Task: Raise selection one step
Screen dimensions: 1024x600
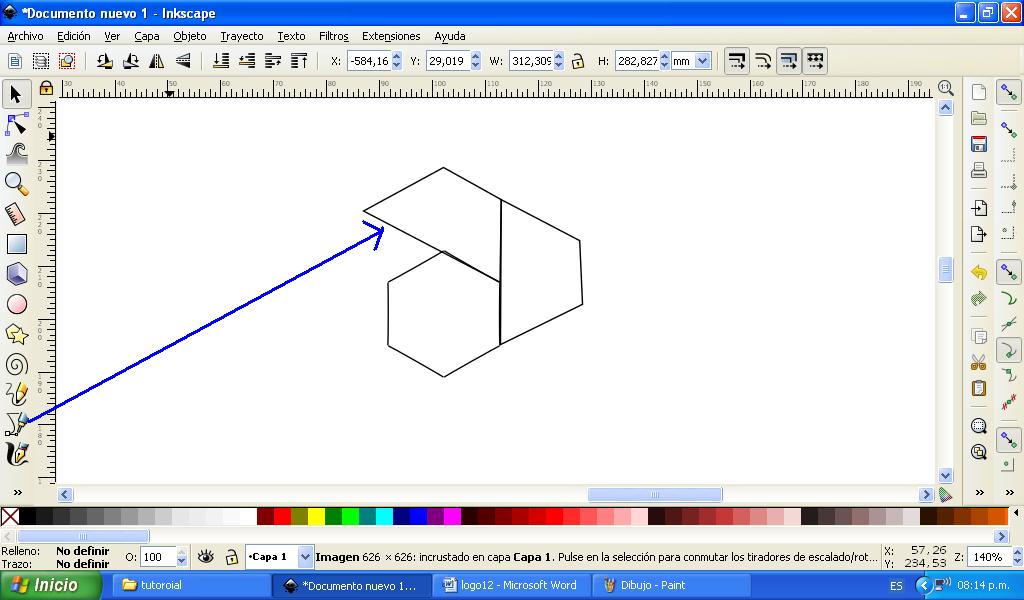Action: (273, 61)
